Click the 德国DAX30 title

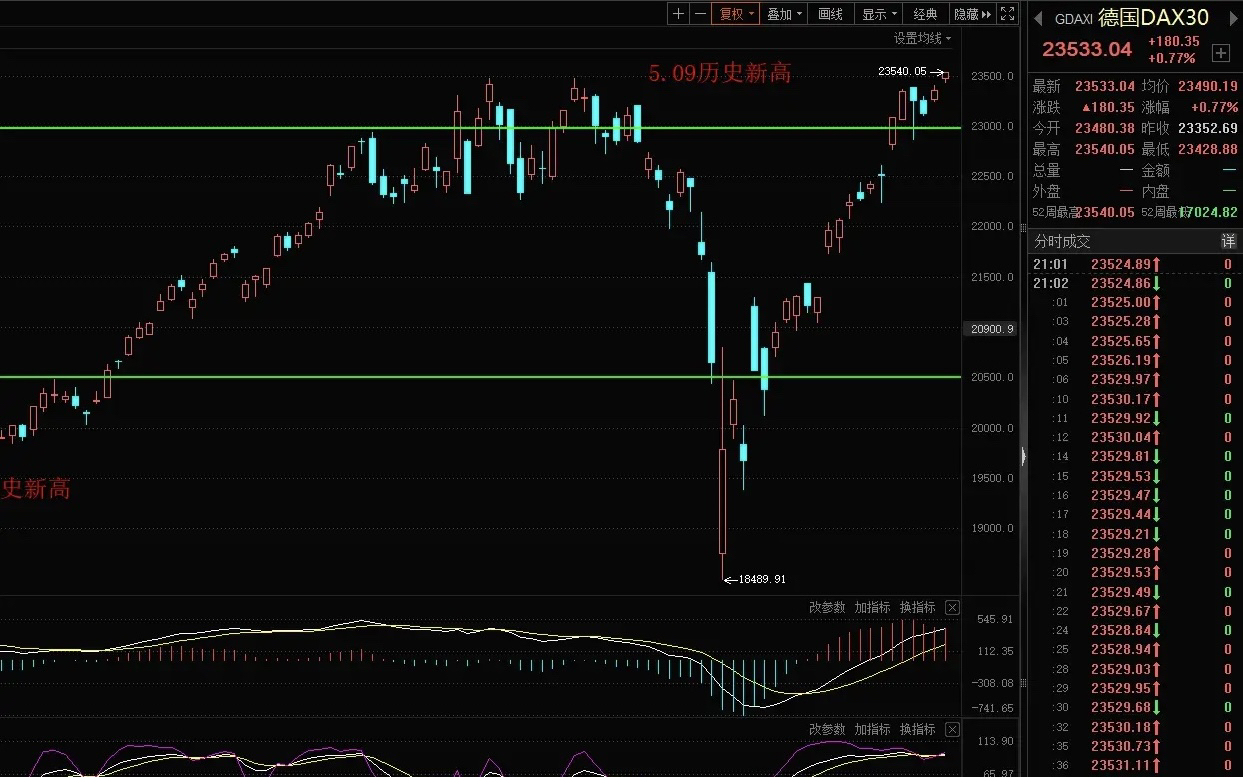[1153, 18]
